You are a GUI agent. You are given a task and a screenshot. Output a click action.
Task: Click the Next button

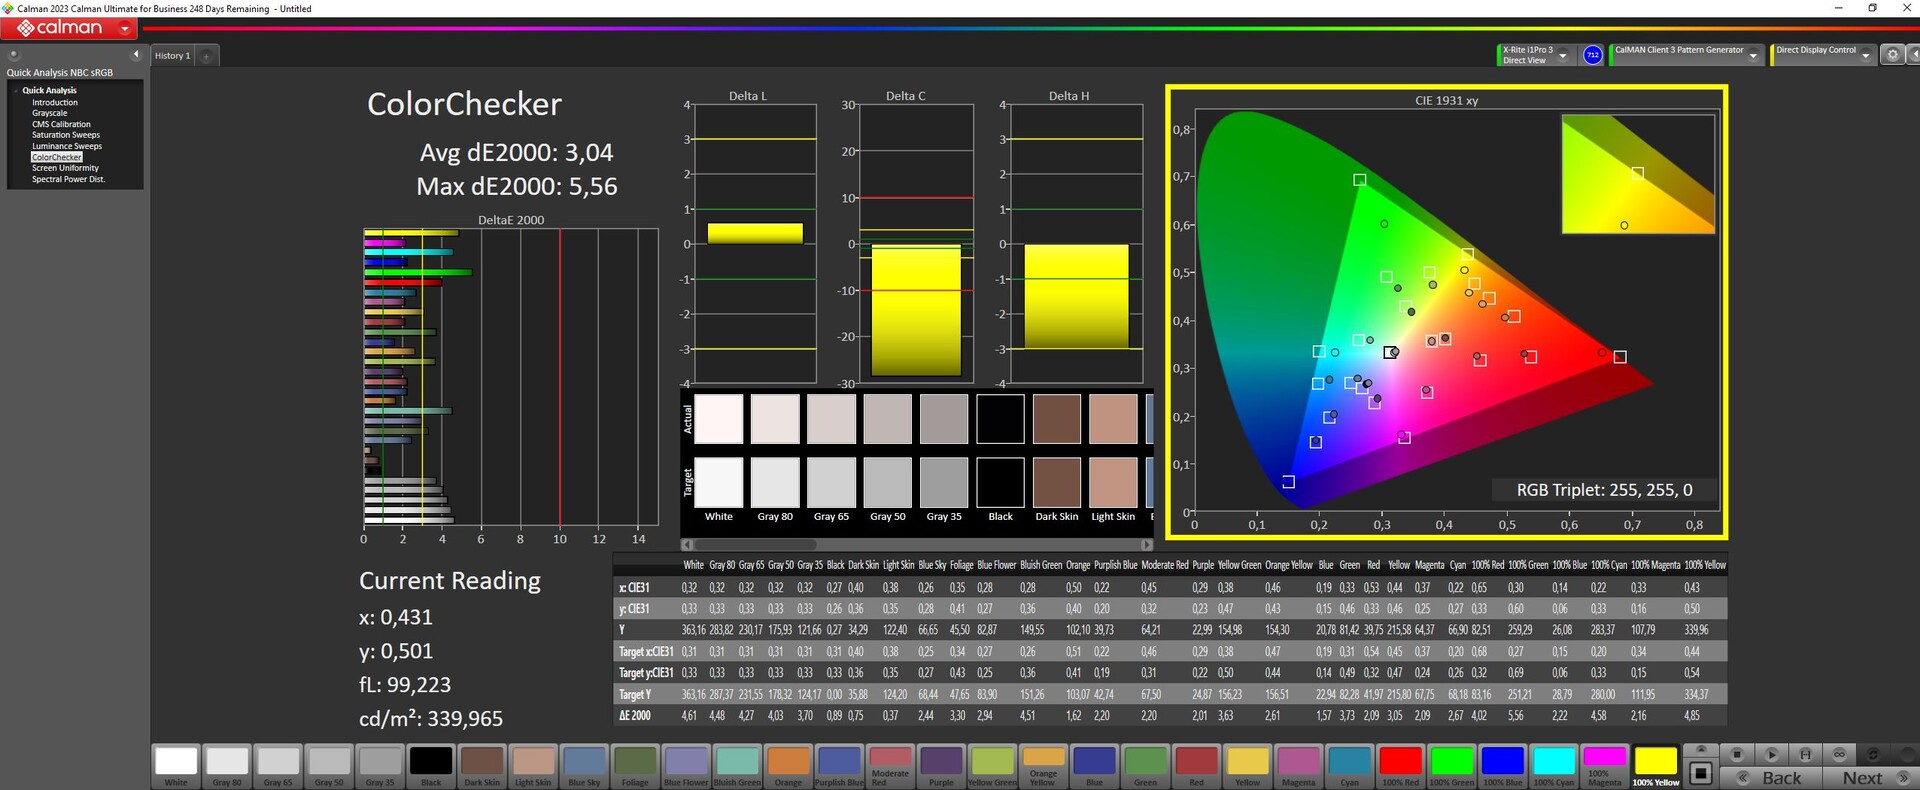(x=1864, y=778)
